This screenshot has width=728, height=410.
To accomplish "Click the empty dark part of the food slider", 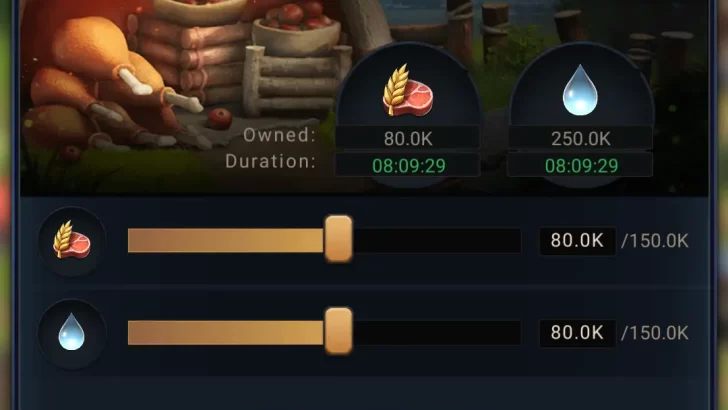I will click(x=436, y=241).
